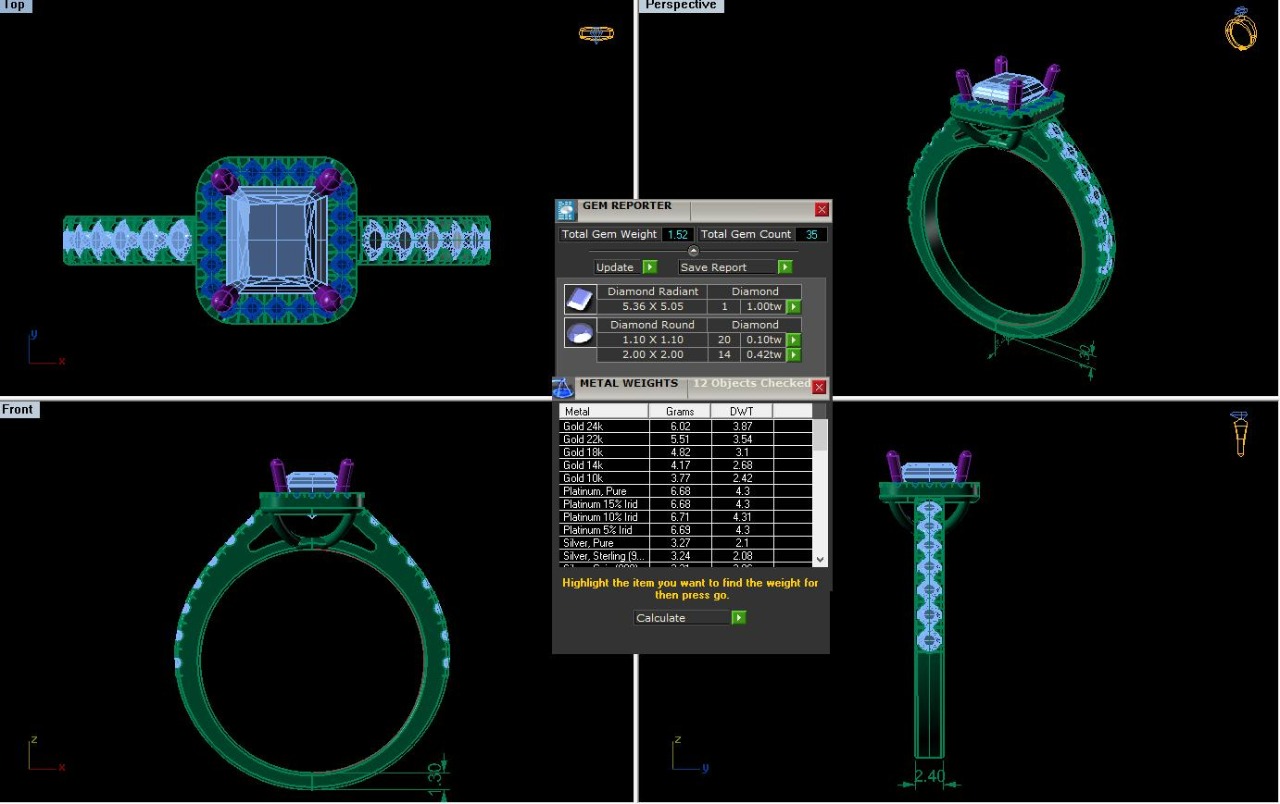The height and width of the screenshot is (804, 1280).
Task: Click the Total Gem Weight value field
Action: click(677, 234)
